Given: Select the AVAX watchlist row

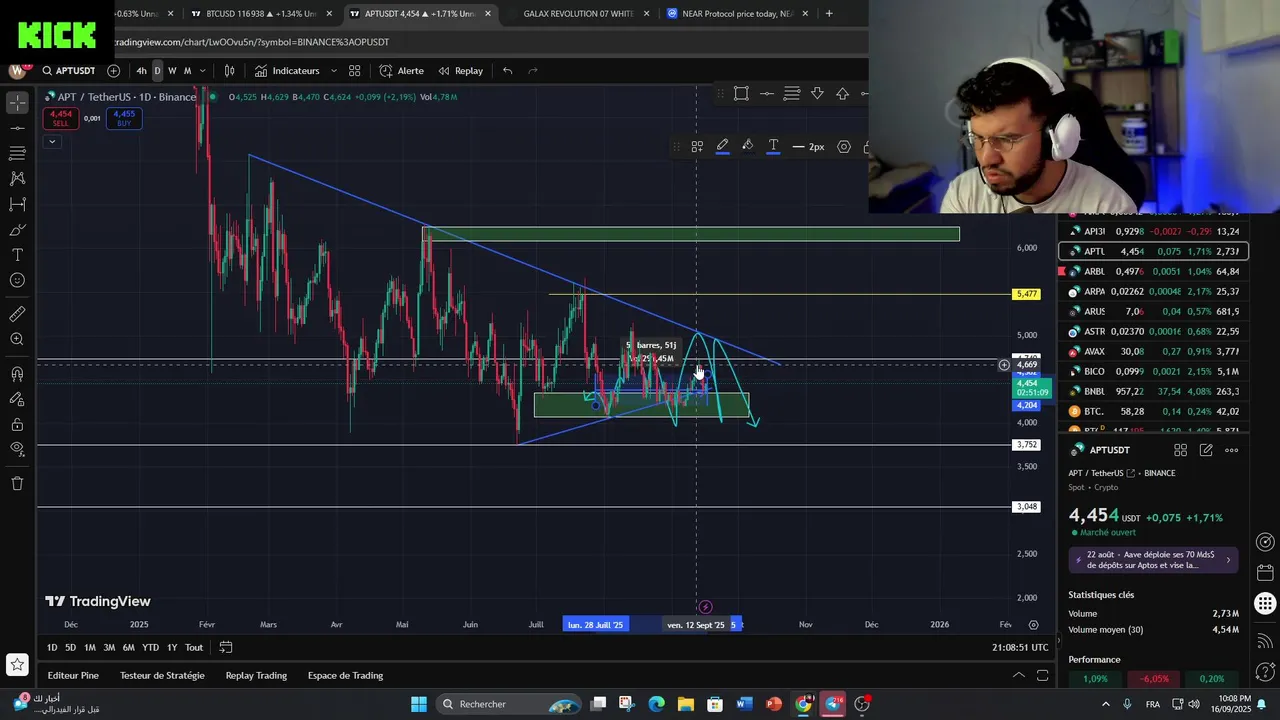Looking at the screenshot, I should [1154, 351].
